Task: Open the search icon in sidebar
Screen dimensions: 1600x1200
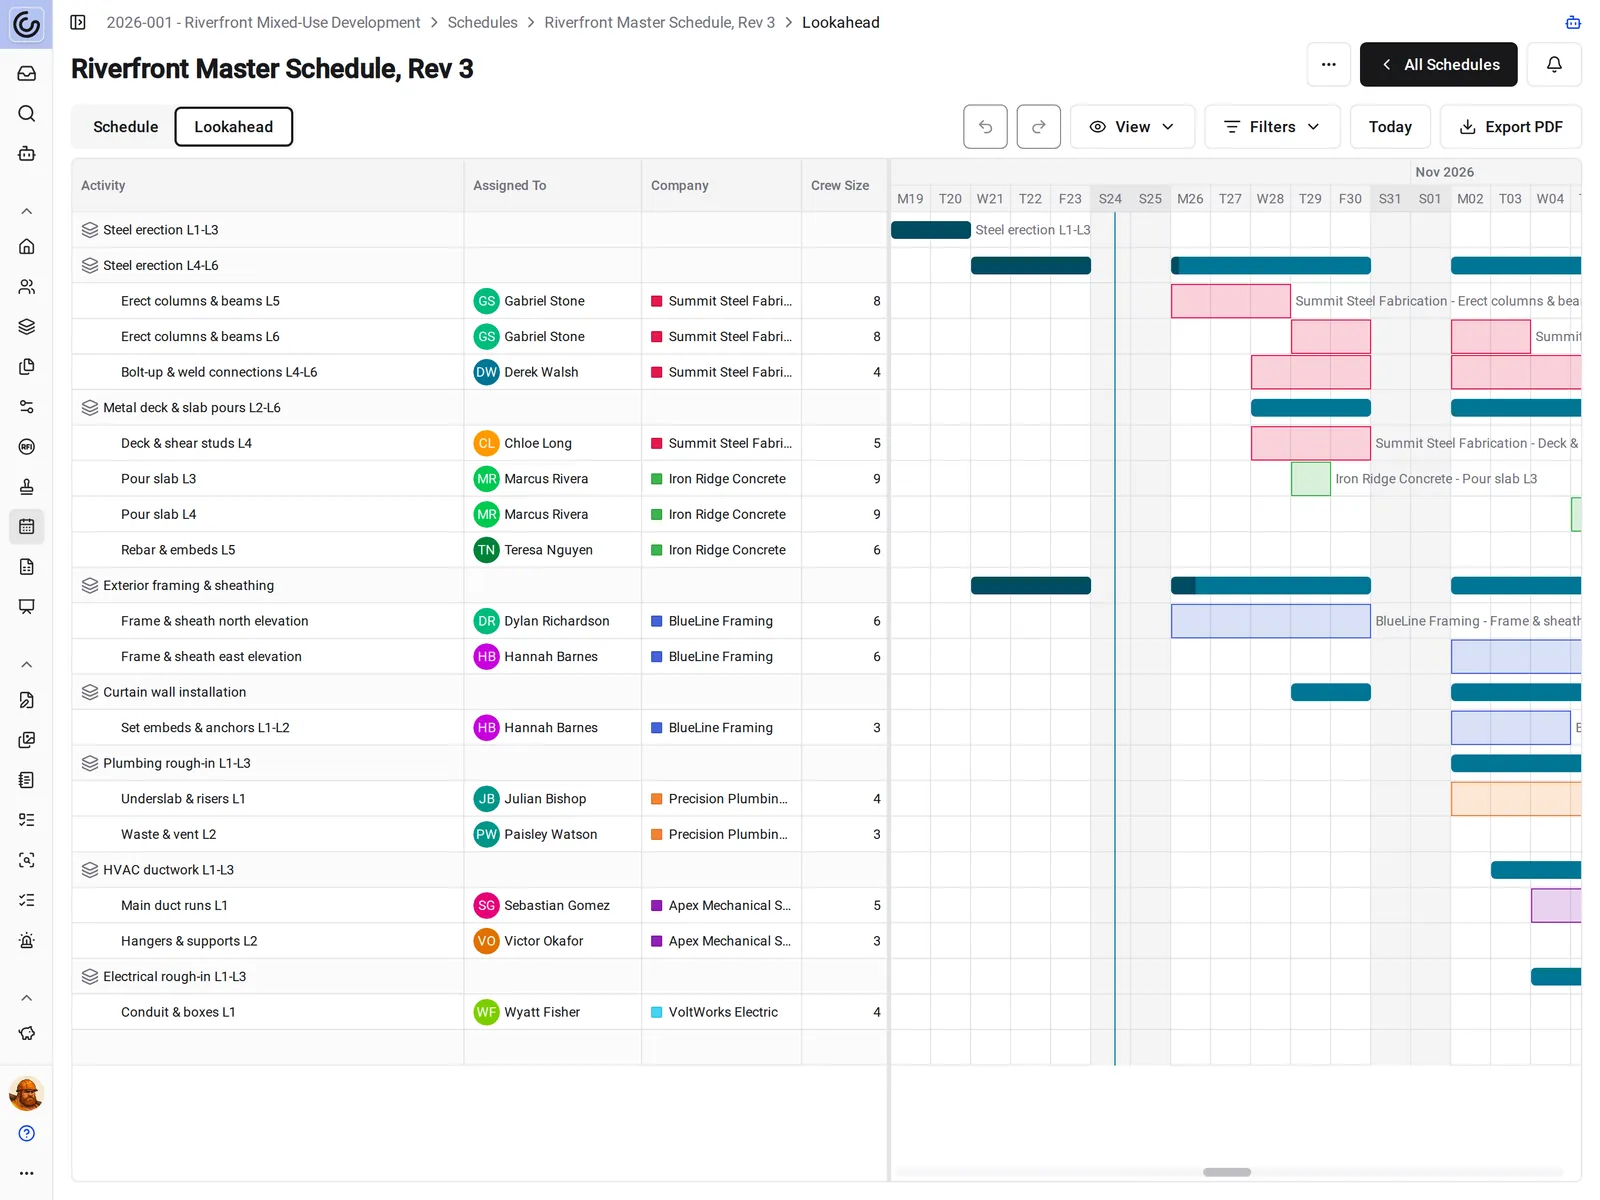Action: (x=27, y=113)
